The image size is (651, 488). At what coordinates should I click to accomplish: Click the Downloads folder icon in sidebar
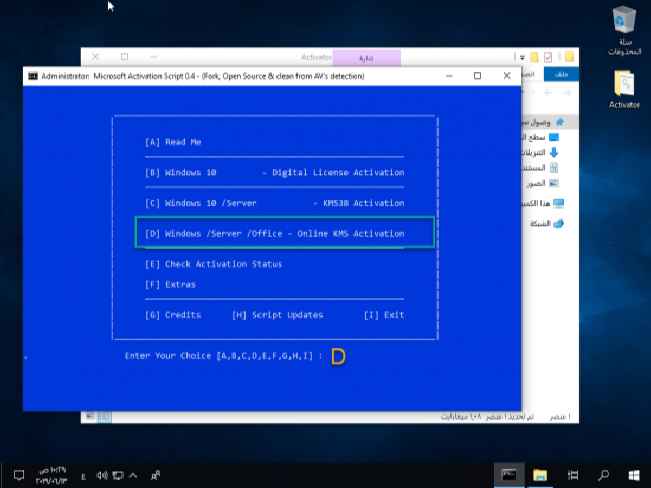[x=554, y=152]
